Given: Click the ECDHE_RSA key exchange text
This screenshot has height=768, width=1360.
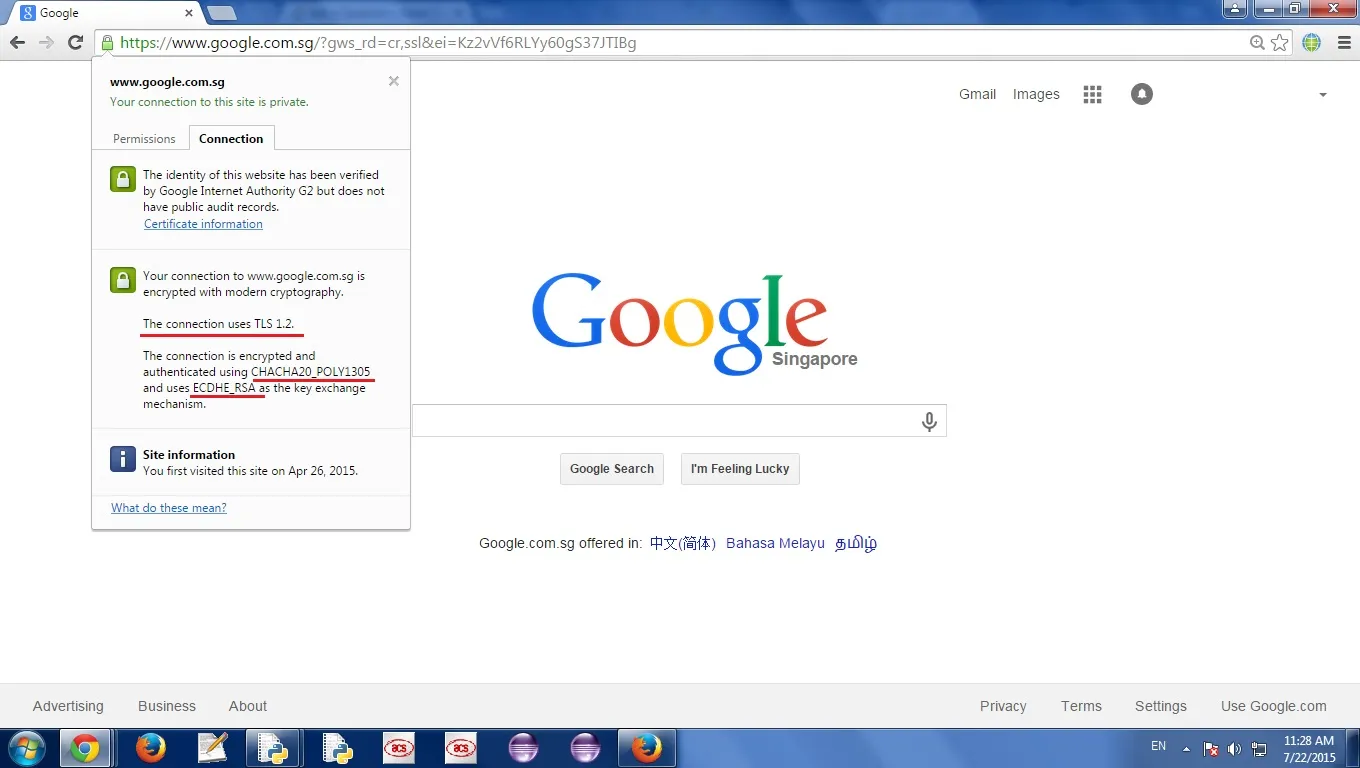Looking at the screenshot, I should point(224,388).
